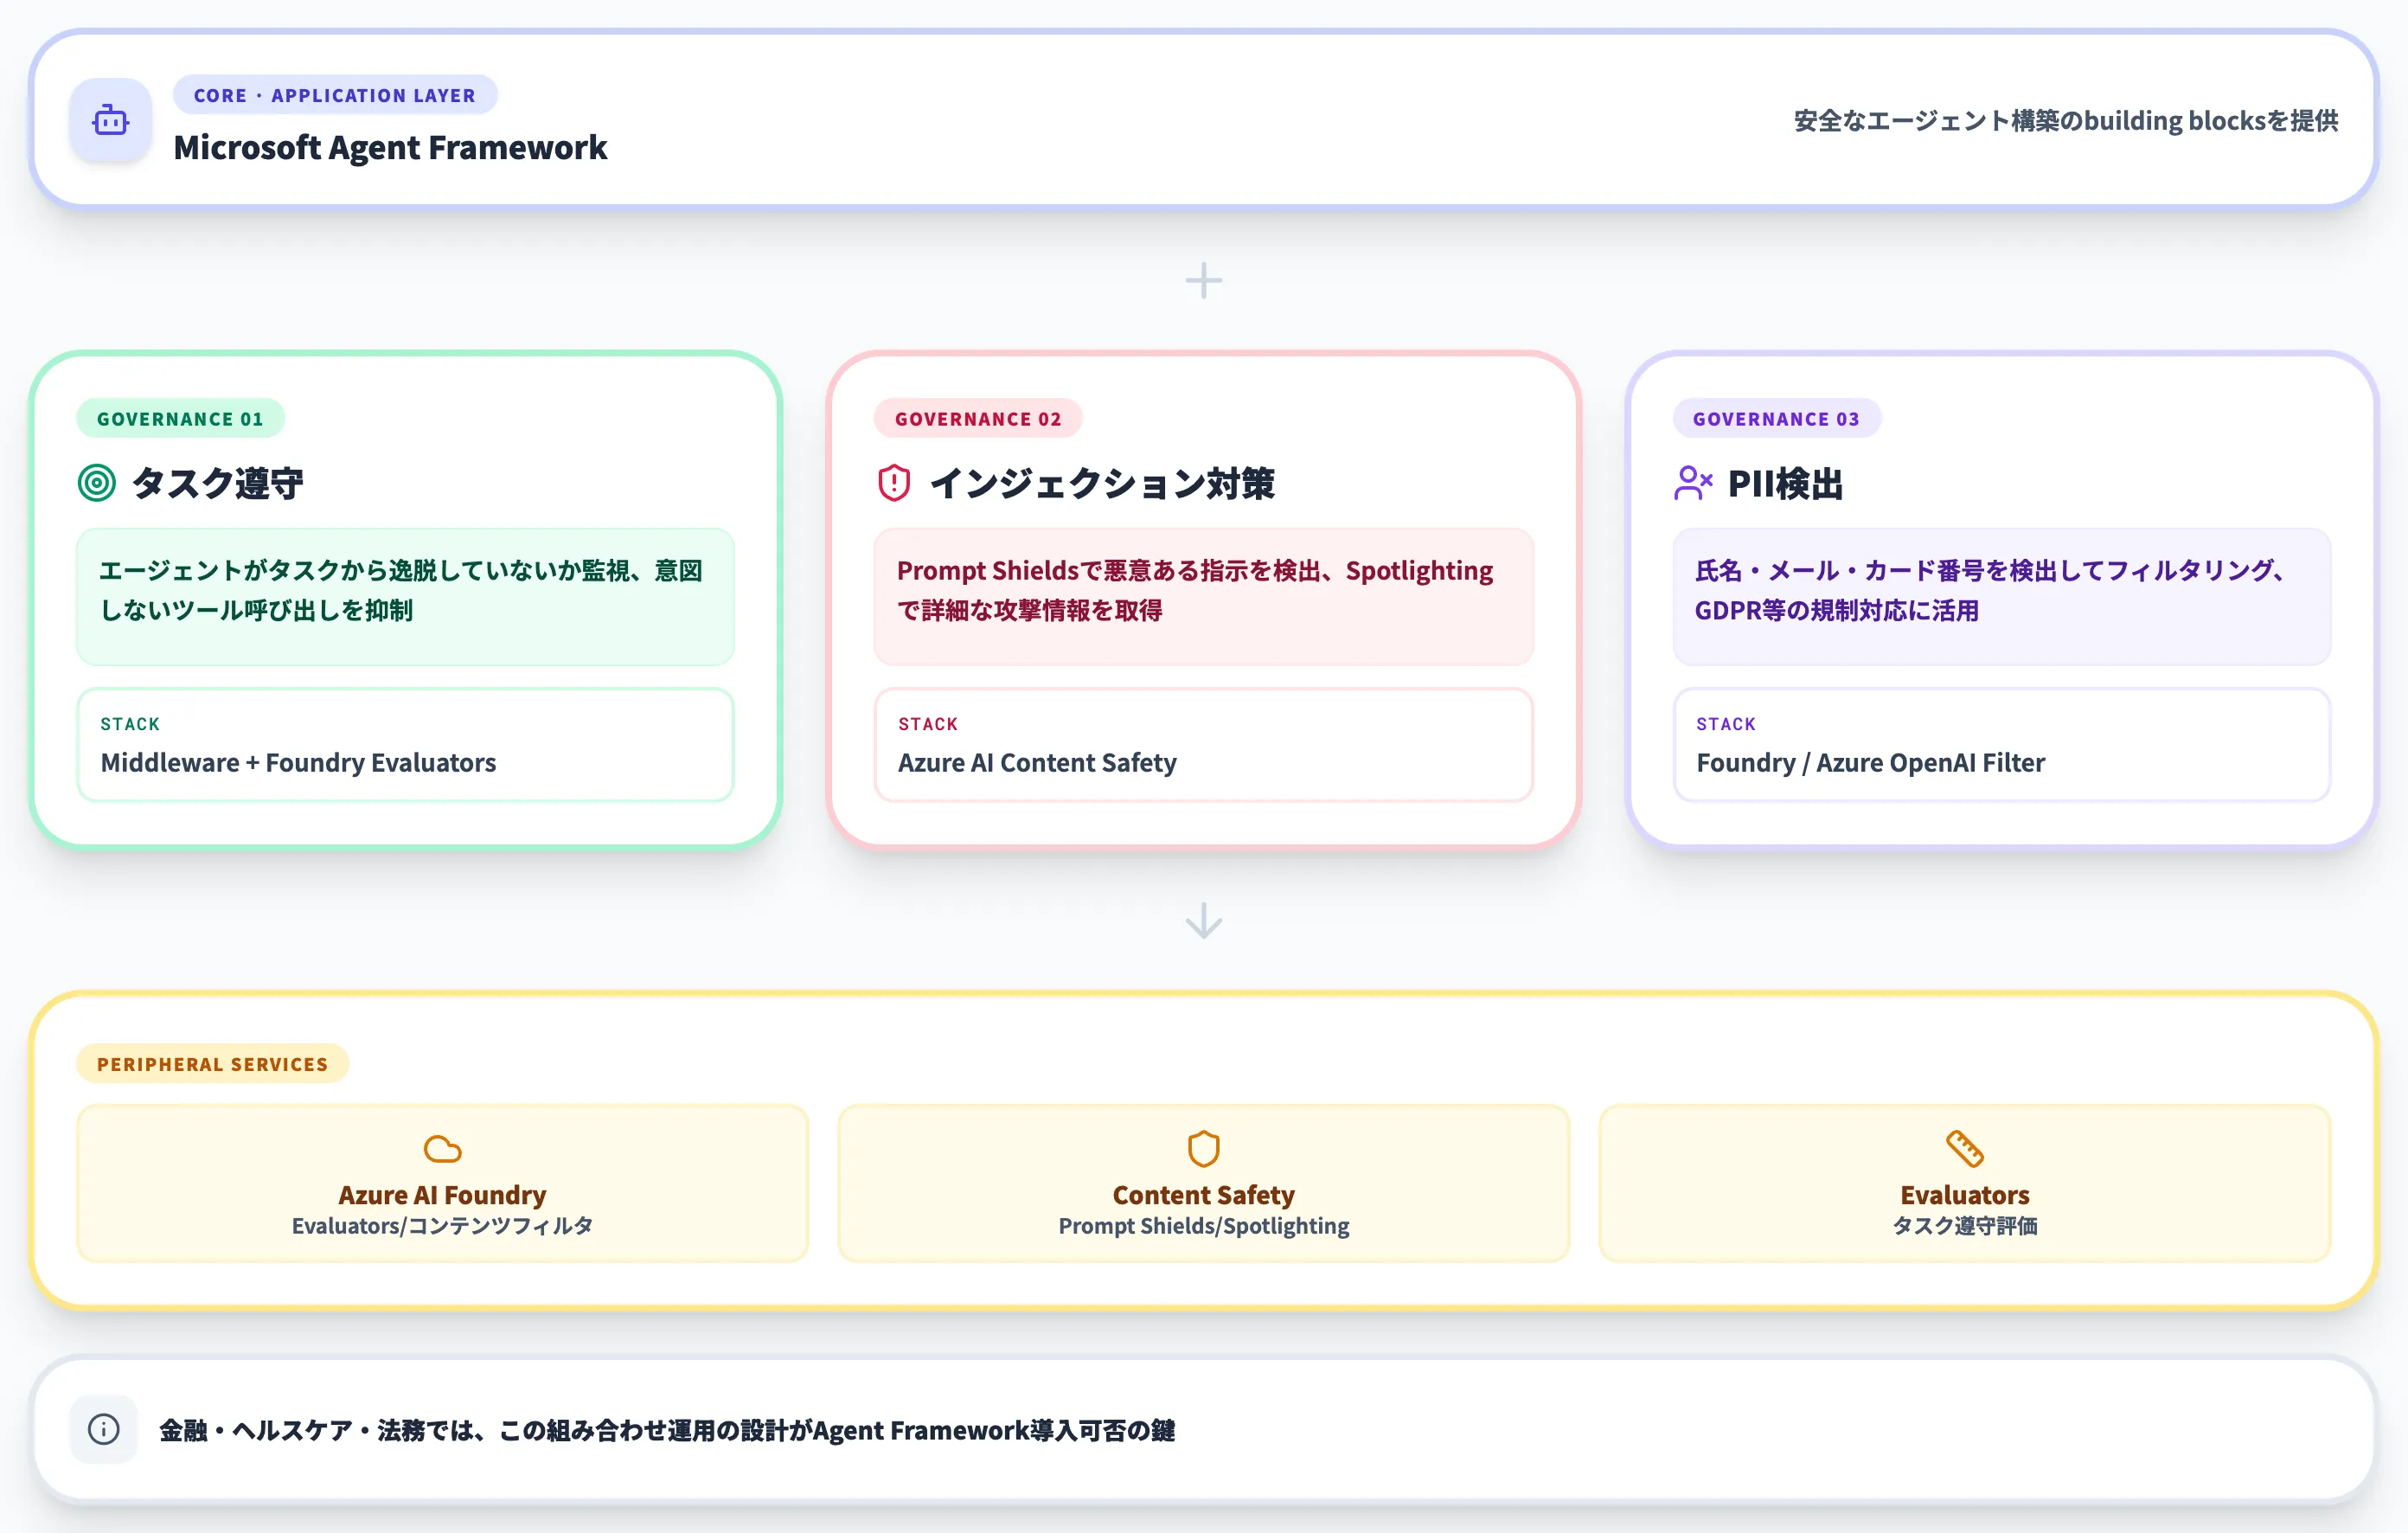The width and height of the screenshot is (2408, 1533).
Task: Click the Microsoft Agent Framework title
Action: point(390,147)
